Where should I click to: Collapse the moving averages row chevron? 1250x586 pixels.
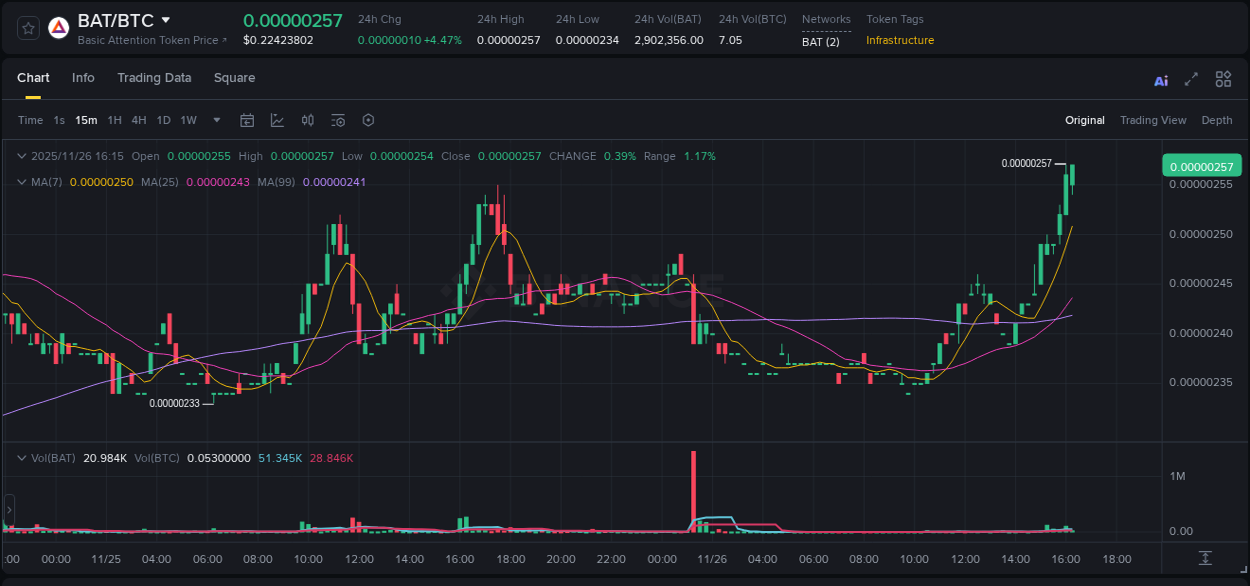22,182
